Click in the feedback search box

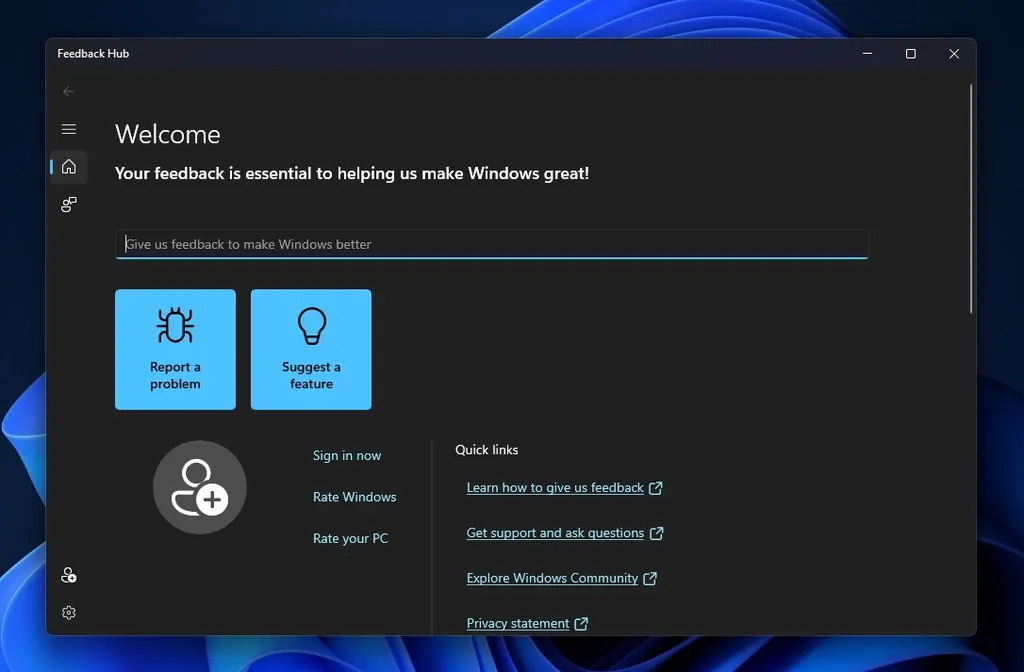pyautogui.click(x=490, y=244)
